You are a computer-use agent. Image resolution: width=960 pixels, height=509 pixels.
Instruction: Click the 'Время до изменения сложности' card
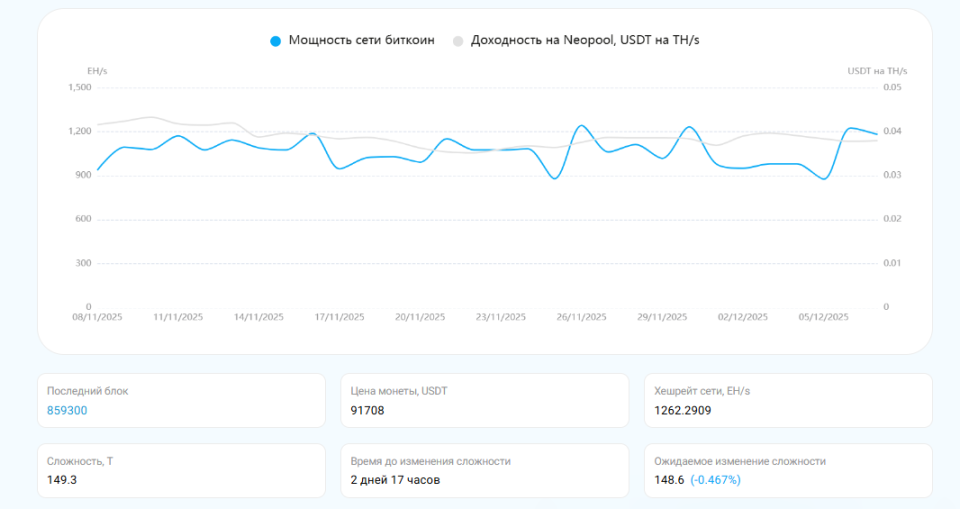click(484, 470)
